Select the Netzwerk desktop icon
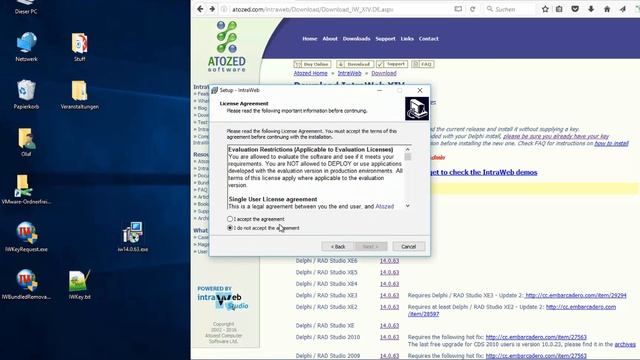The width and height of the screenshot is (640, 360). [x=26, y=47]
